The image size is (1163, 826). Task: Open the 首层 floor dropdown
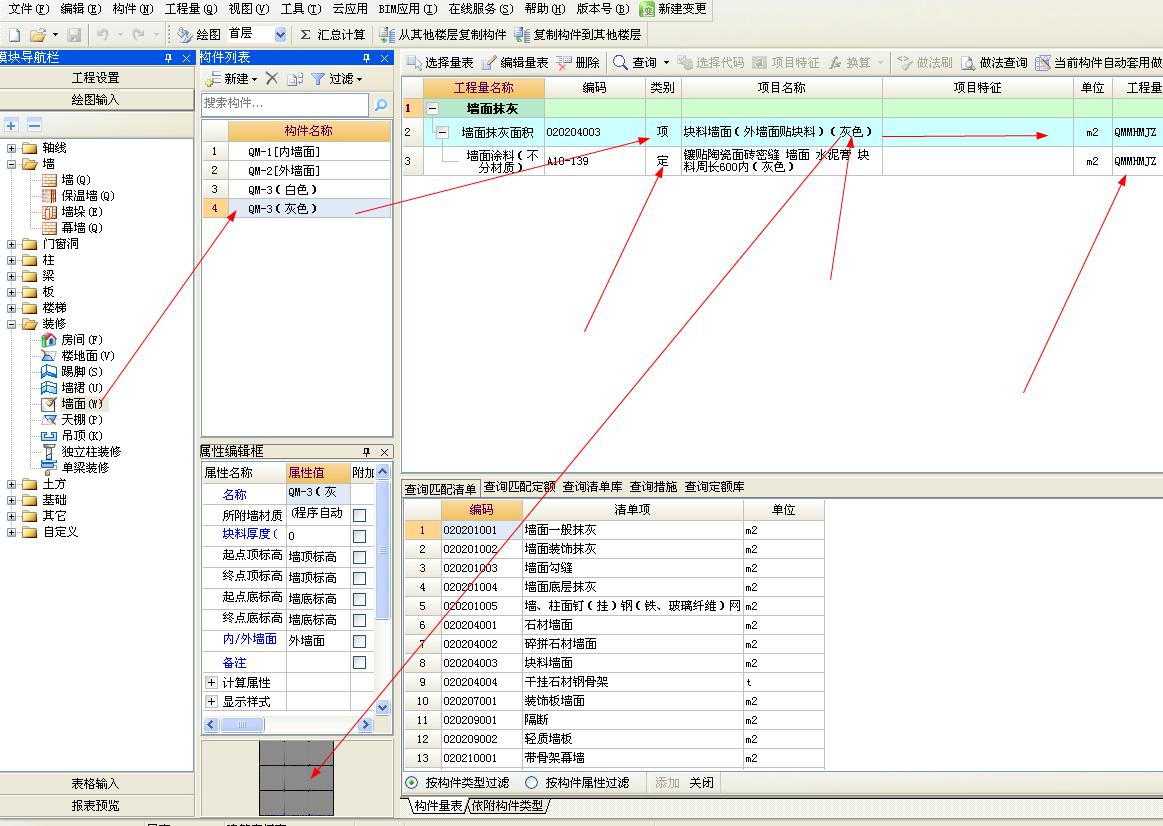(x=280, y=34)
